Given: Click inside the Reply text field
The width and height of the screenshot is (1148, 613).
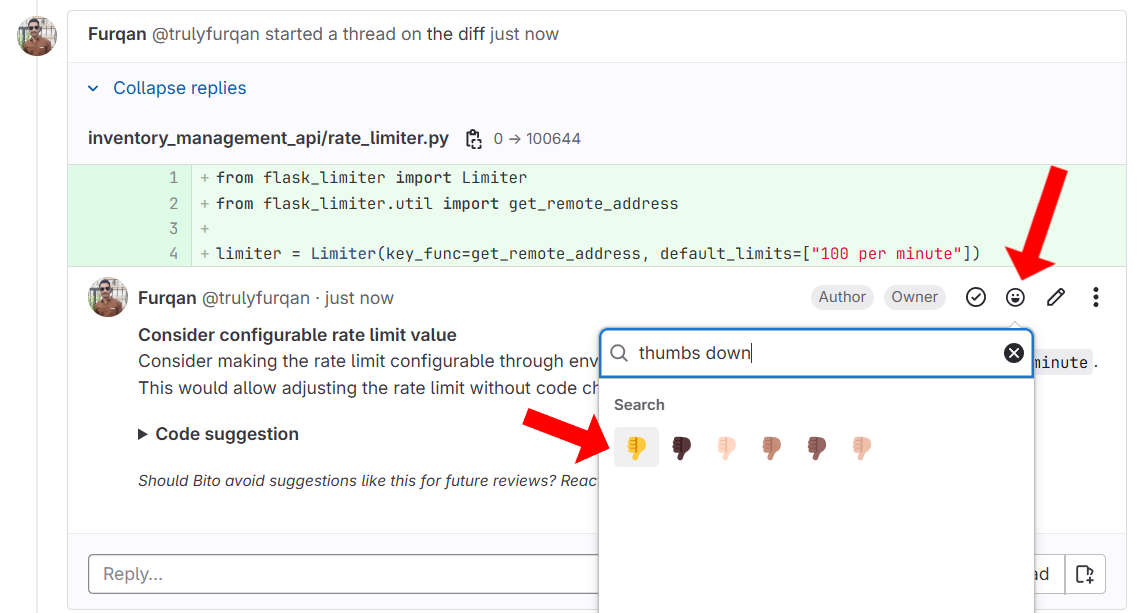Looking at the screenshot, I should click(340, 574).
